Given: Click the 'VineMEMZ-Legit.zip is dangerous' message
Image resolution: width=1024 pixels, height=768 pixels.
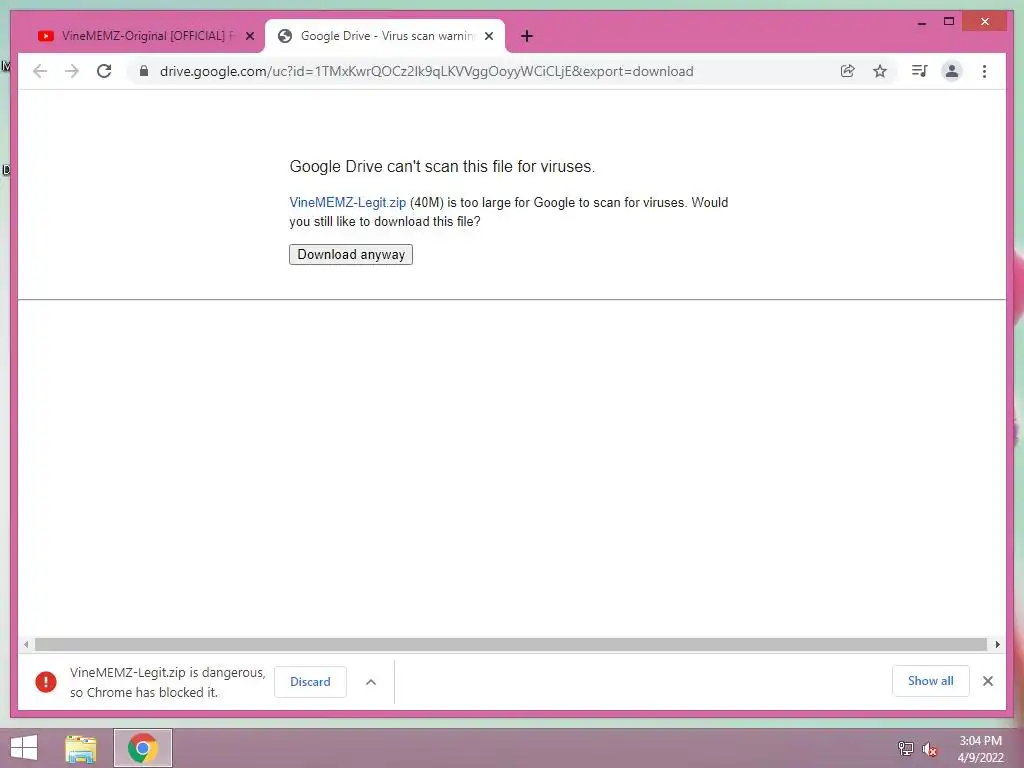Looking at the screenshot, I should pos(168,682).
